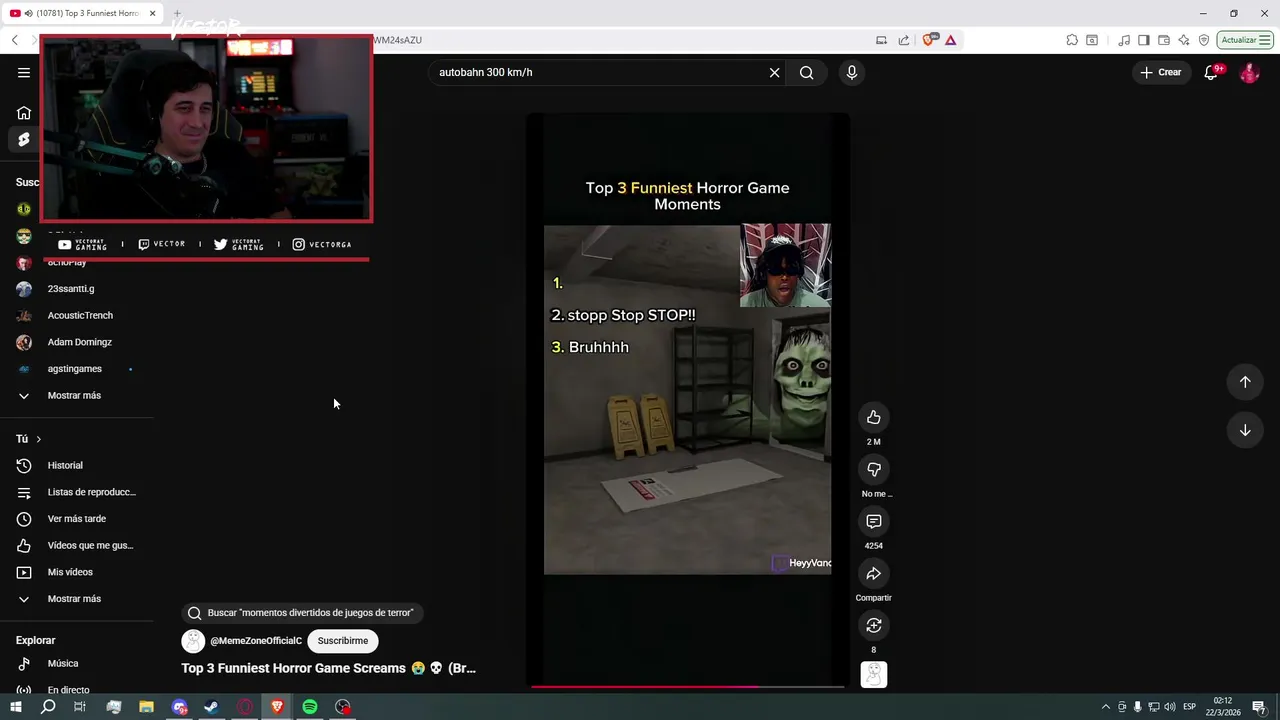Click the Brave Shields lion icon

929,40
